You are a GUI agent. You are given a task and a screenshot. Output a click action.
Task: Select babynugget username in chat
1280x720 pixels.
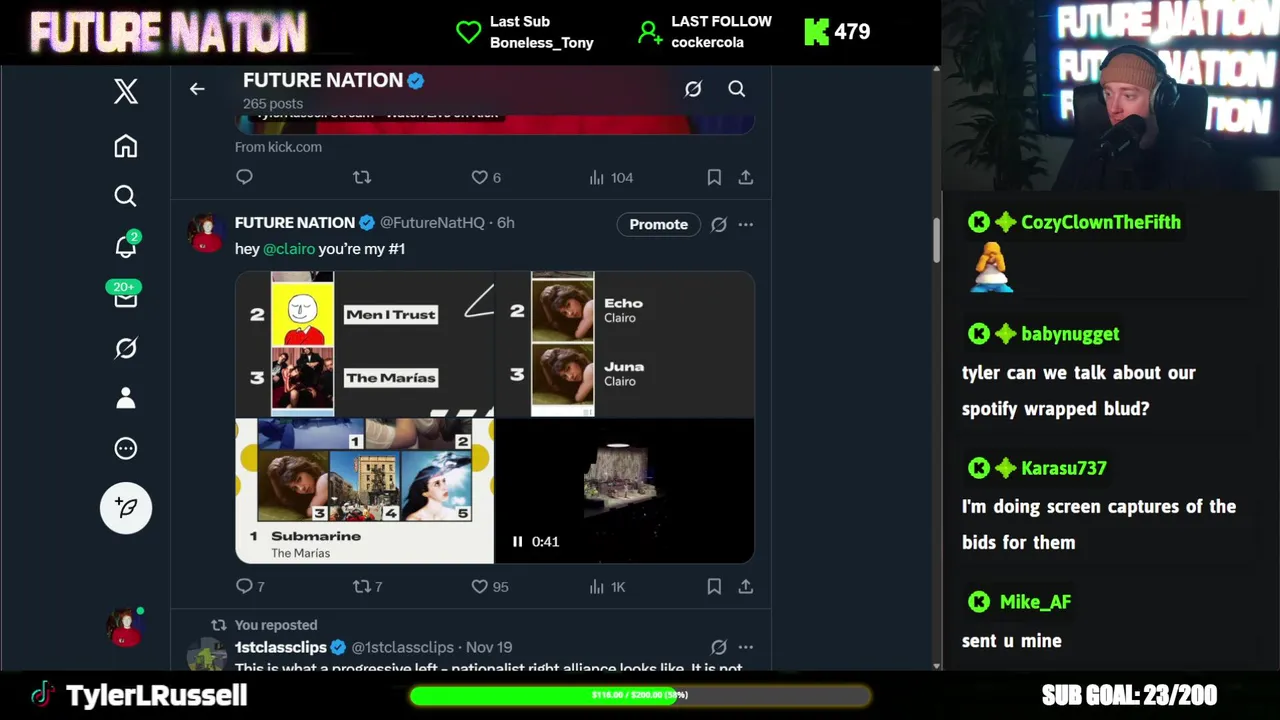[x=1070, y=334]
